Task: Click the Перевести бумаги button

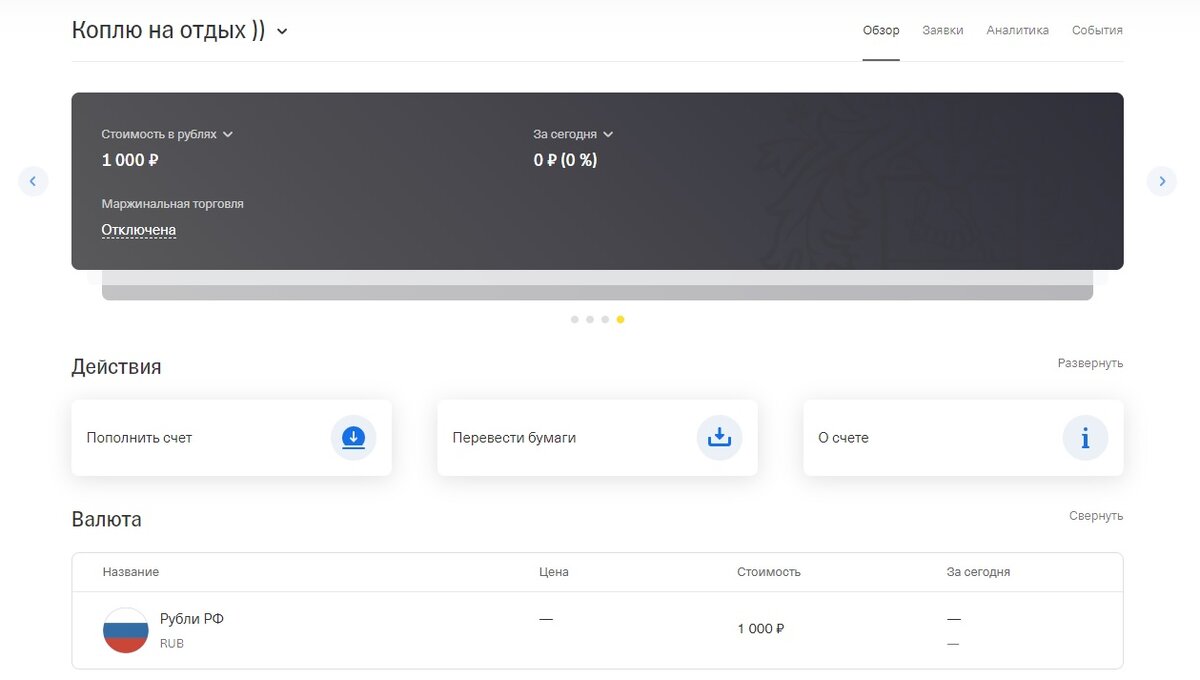Action: point(597,438)
